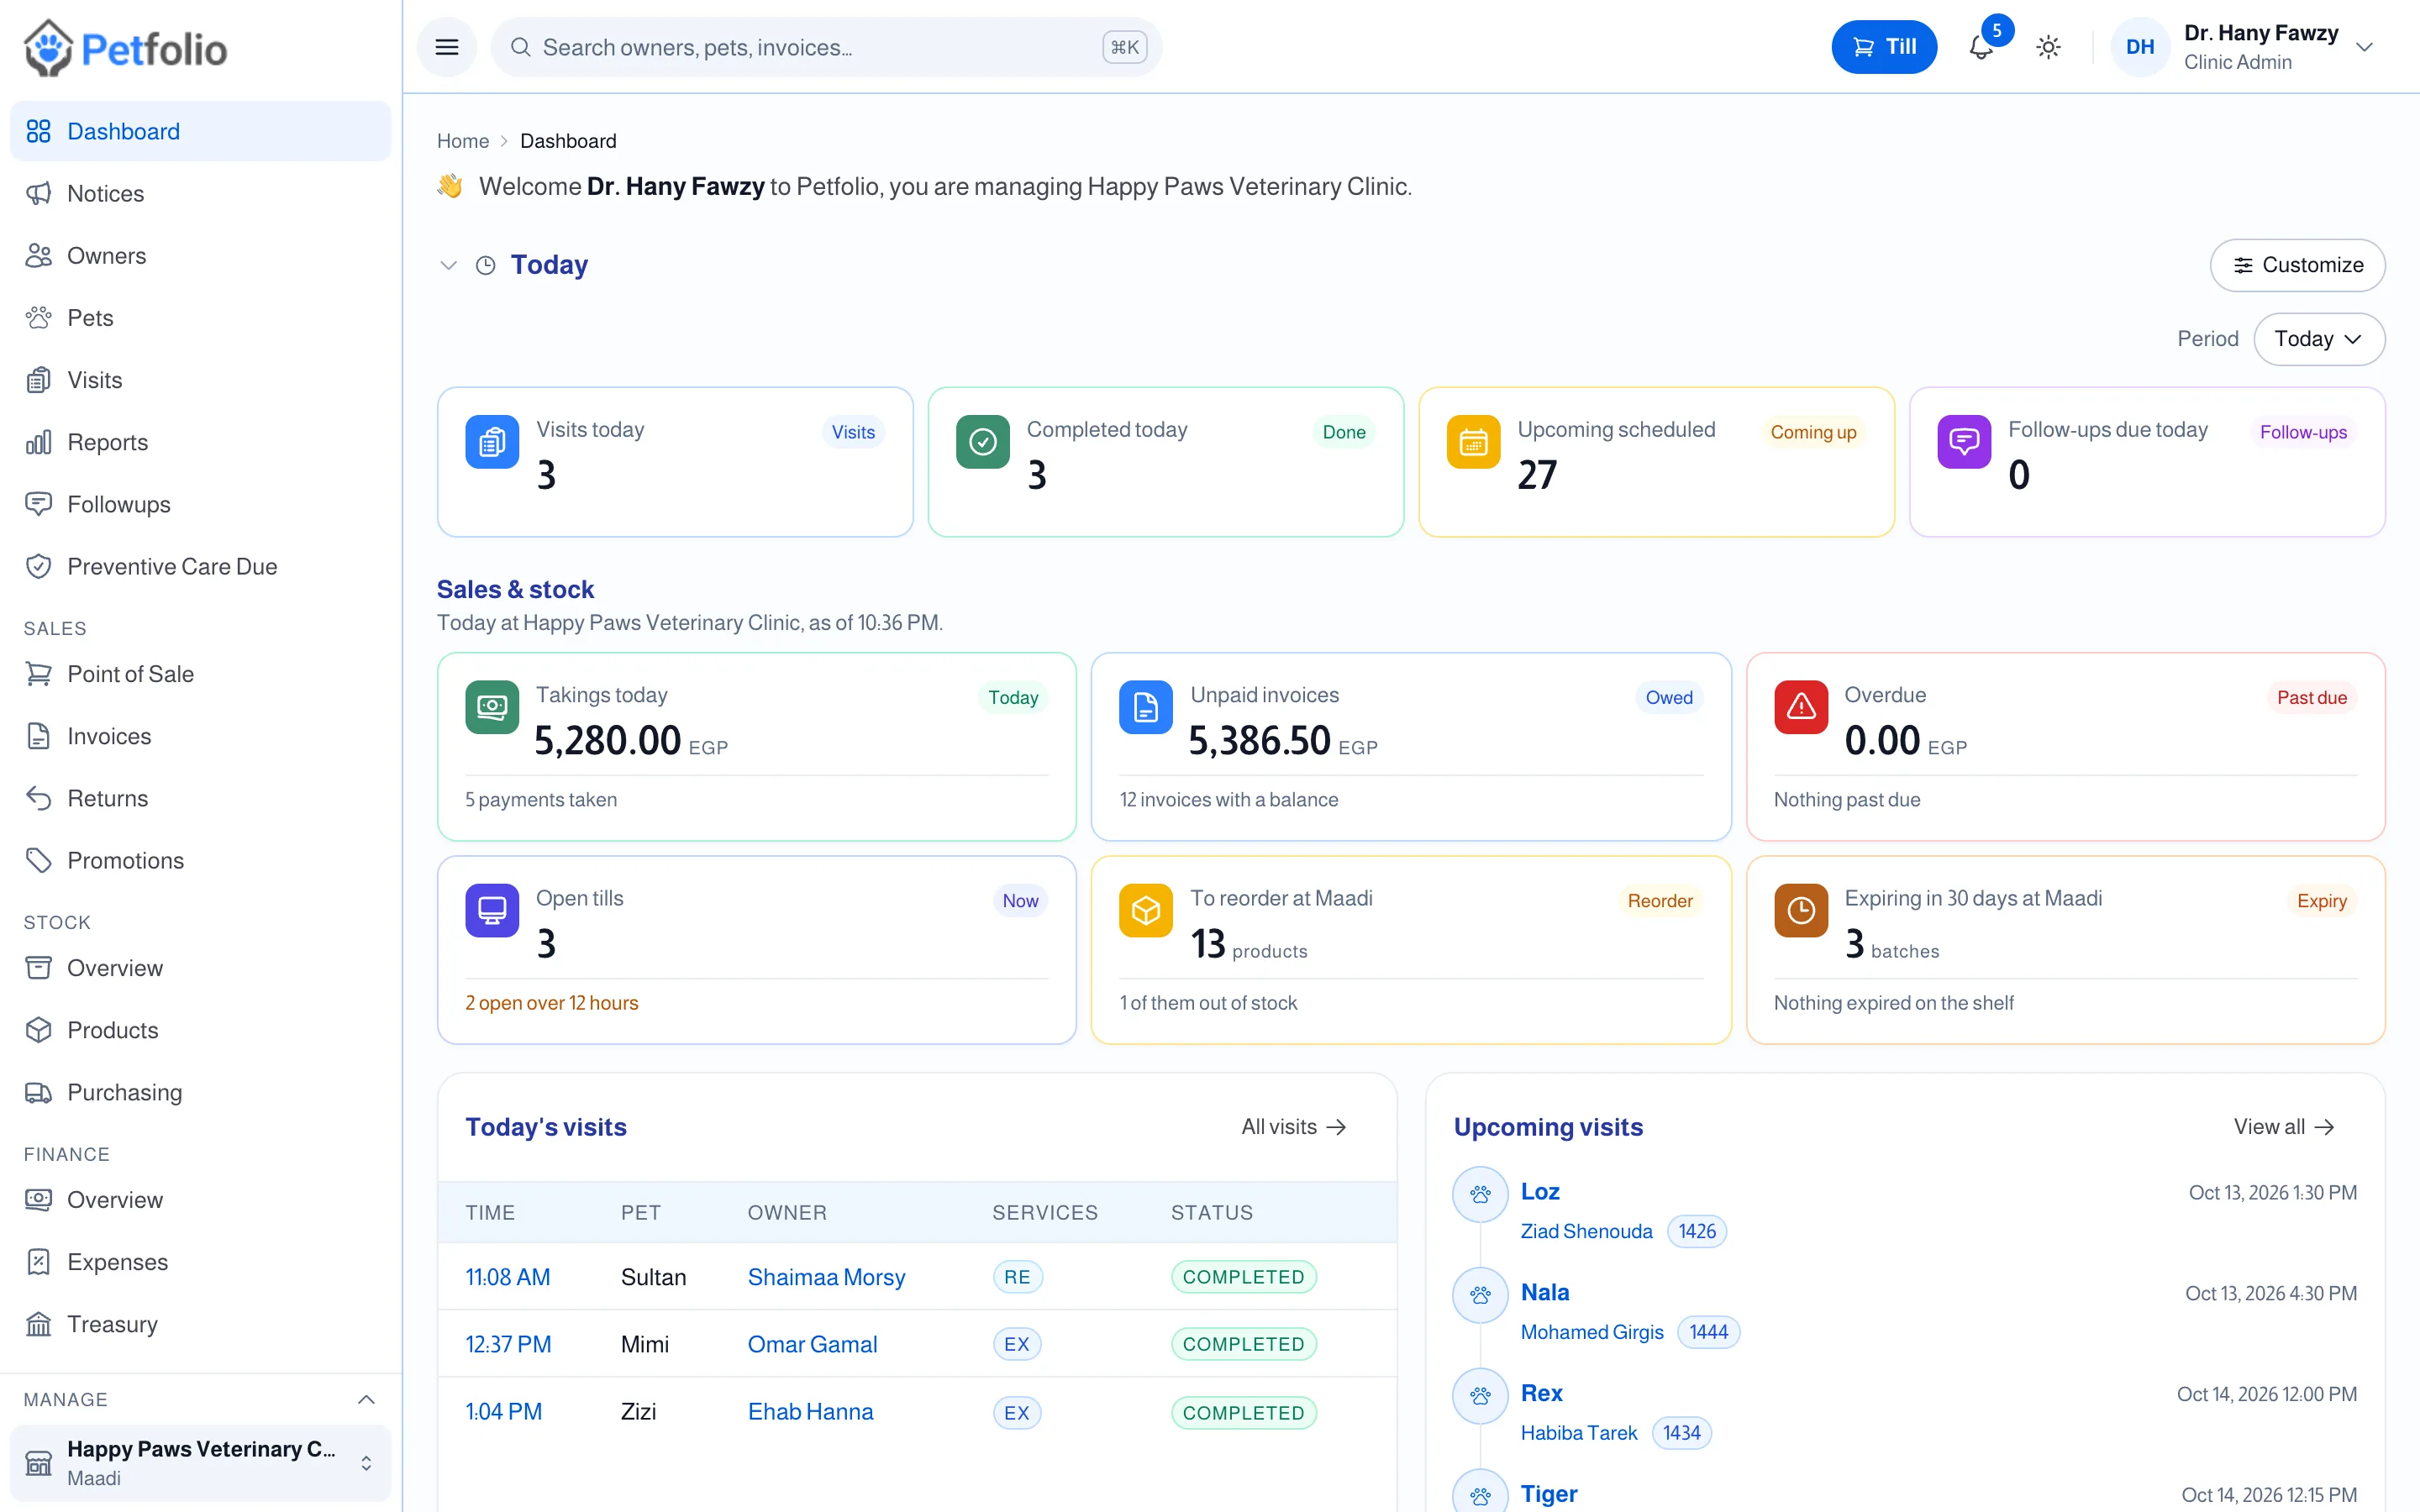The width and height of the screenshot is (2420, 1512).
Task: Collapse the Today section chevron
Action: click(448, 265)
